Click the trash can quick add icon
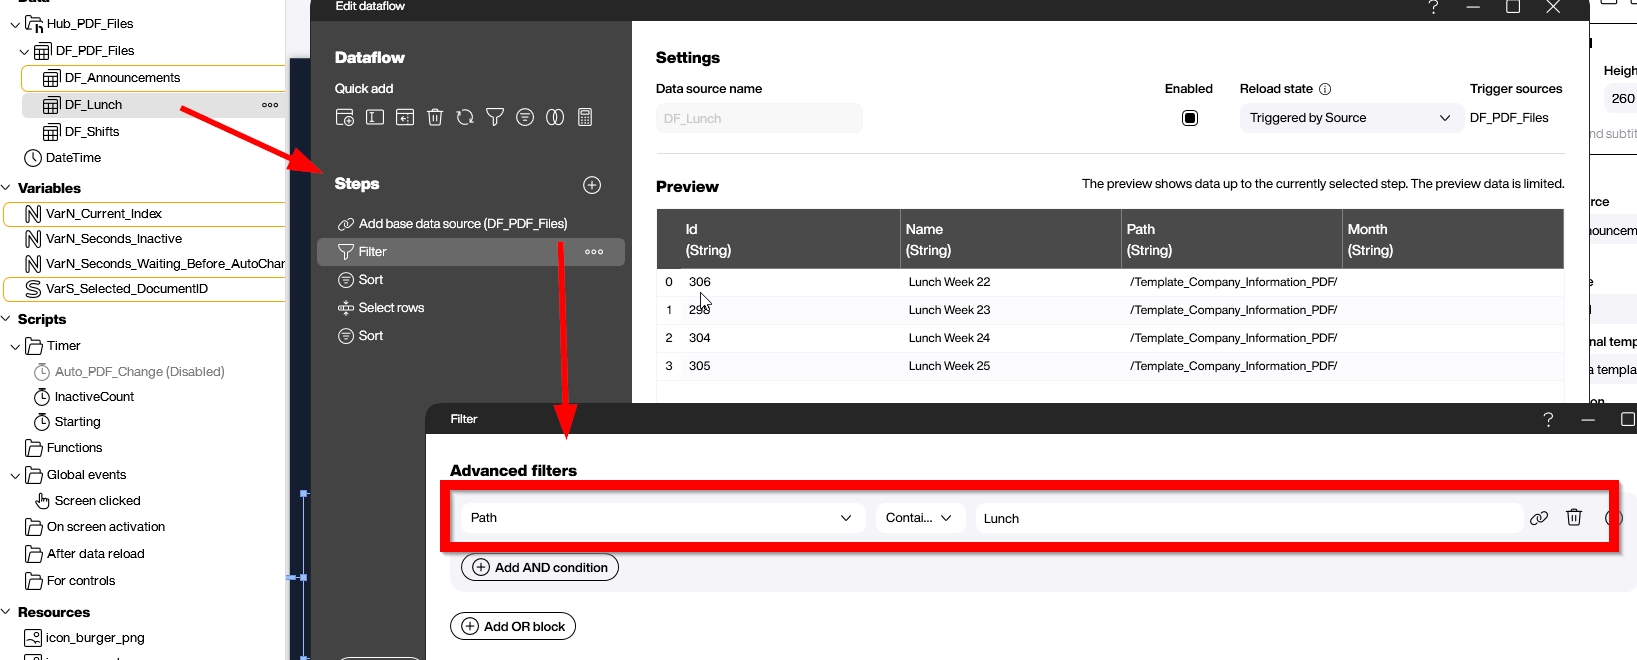1637x660 pixels. click(435, 117)
